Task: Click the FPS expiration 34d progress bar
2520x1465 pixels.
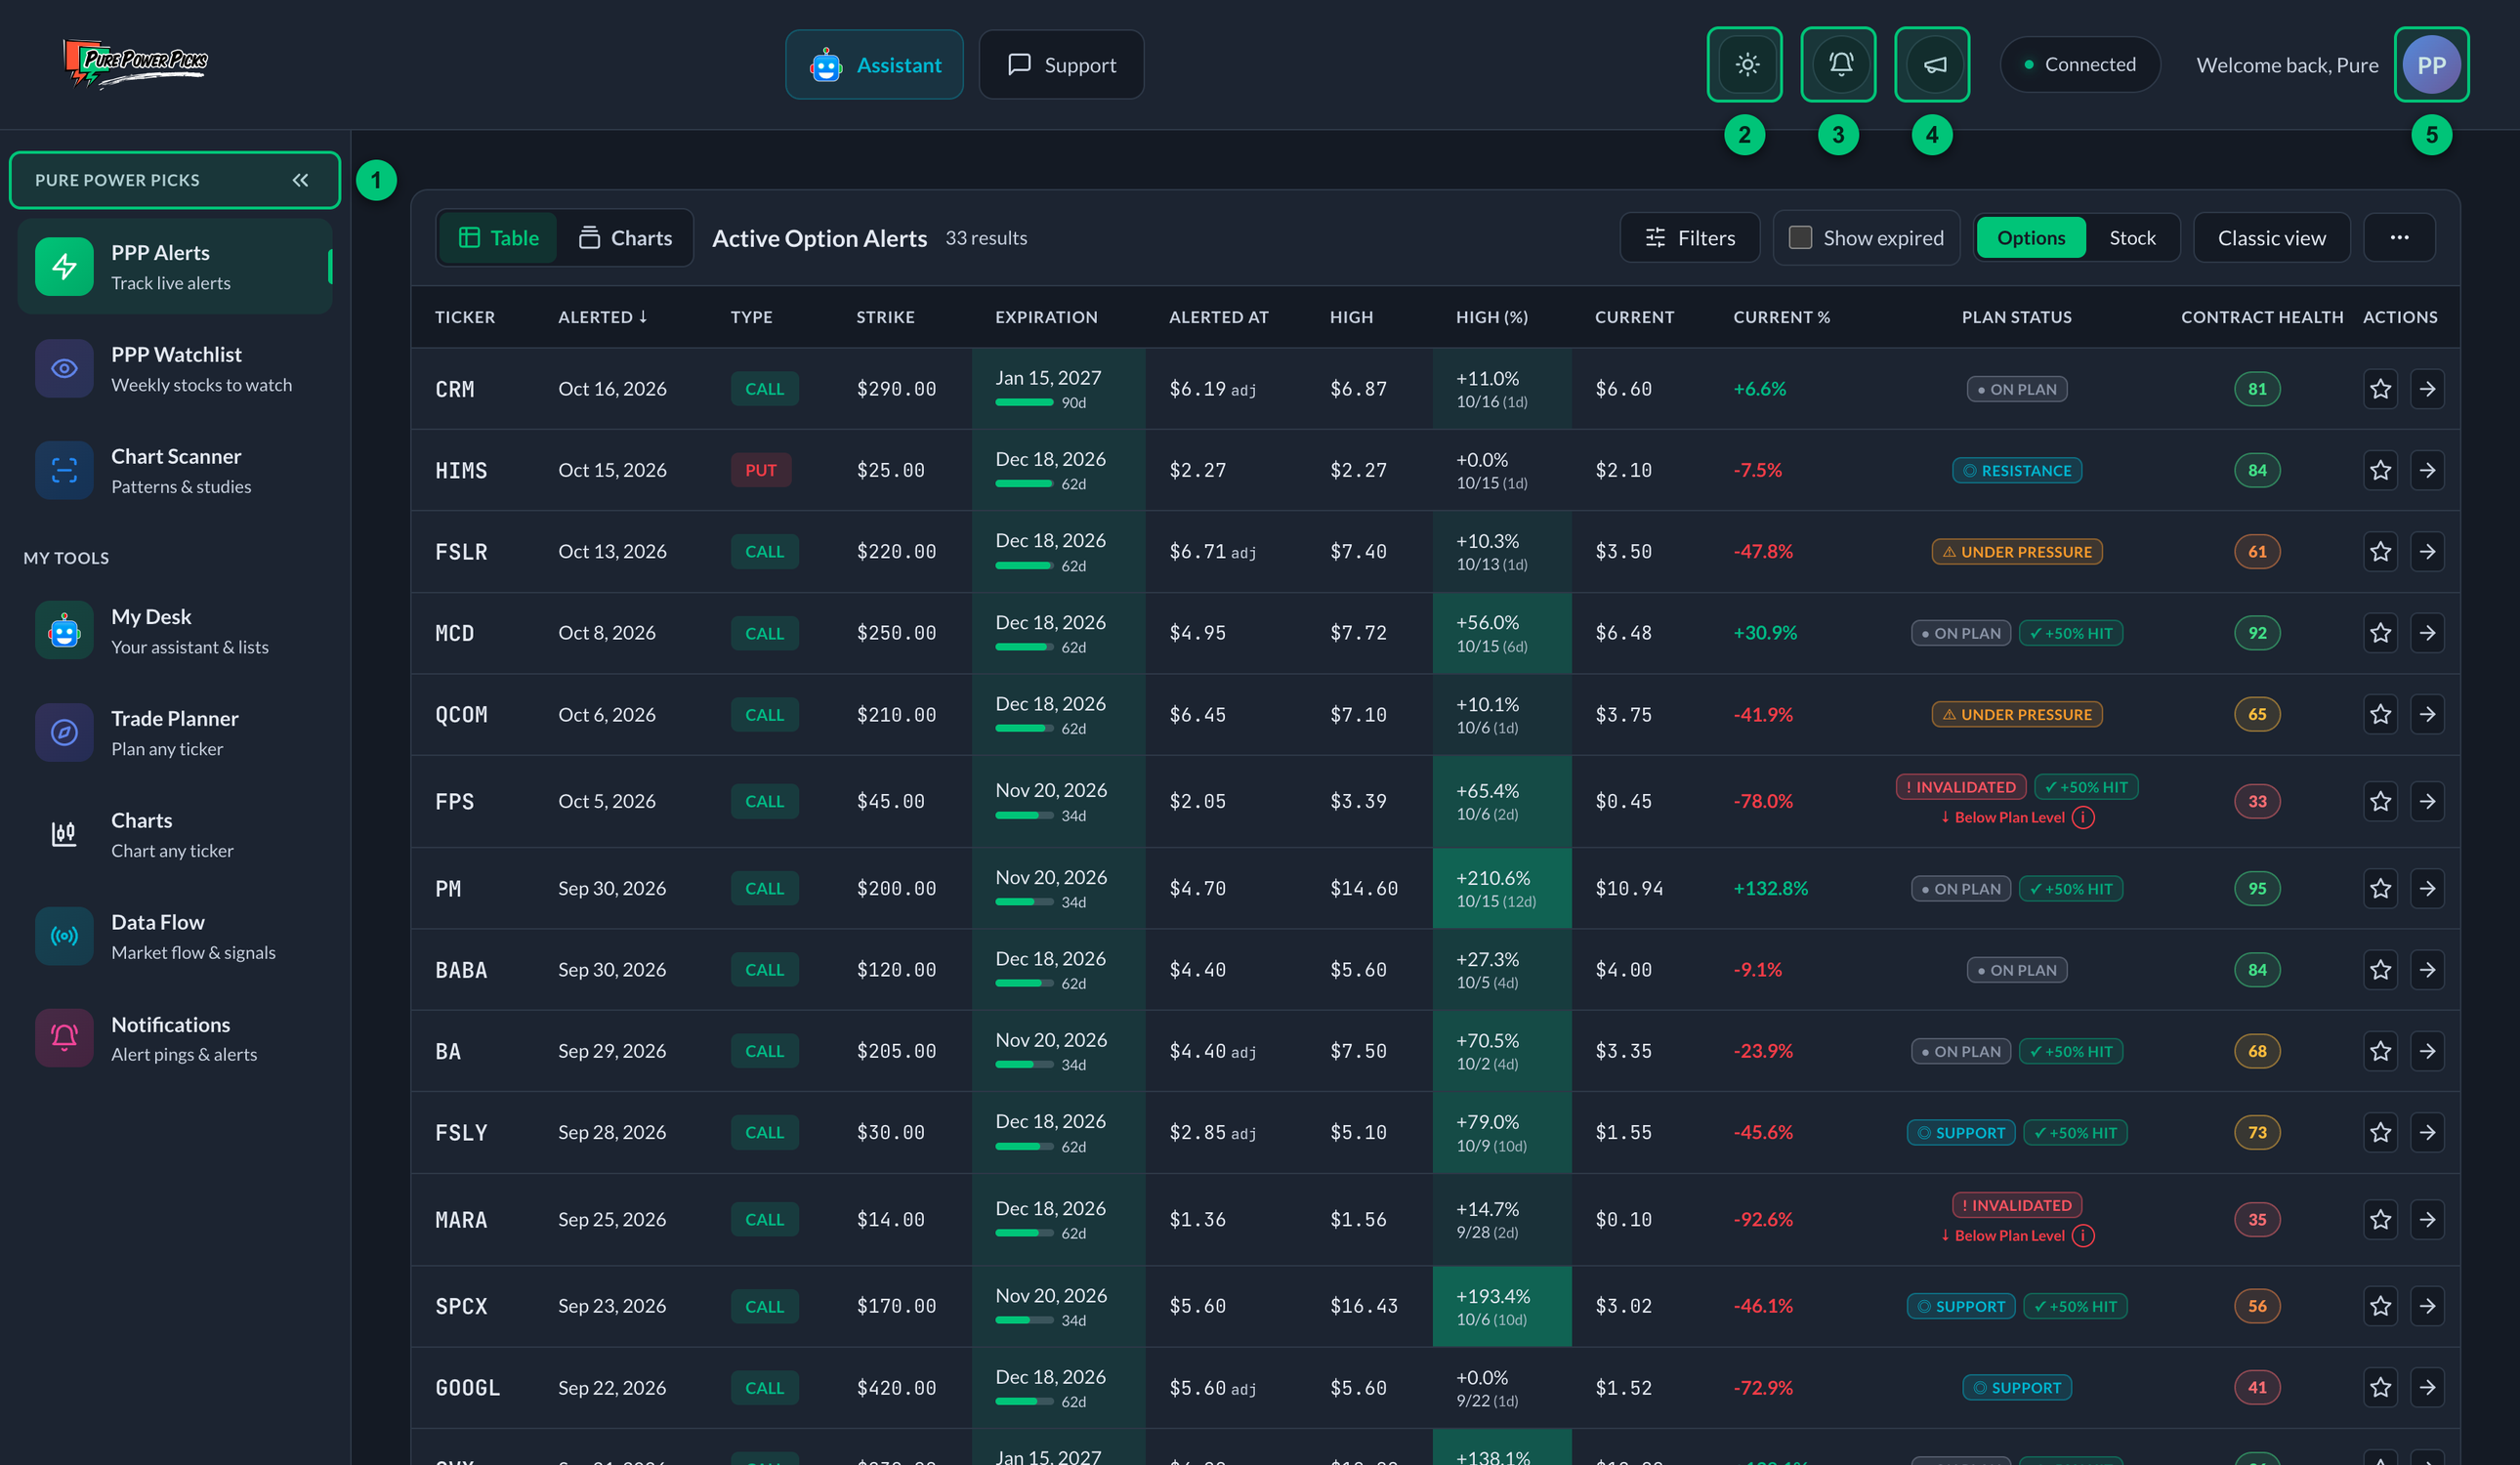Action: pyautogui.click(x=1025, y=816)
